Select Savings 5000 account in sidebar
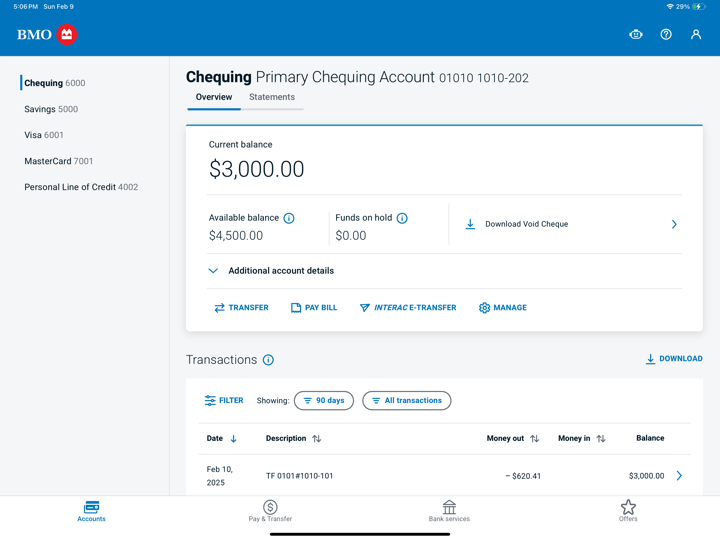This screenshot has height=540, width=720. 51,109
